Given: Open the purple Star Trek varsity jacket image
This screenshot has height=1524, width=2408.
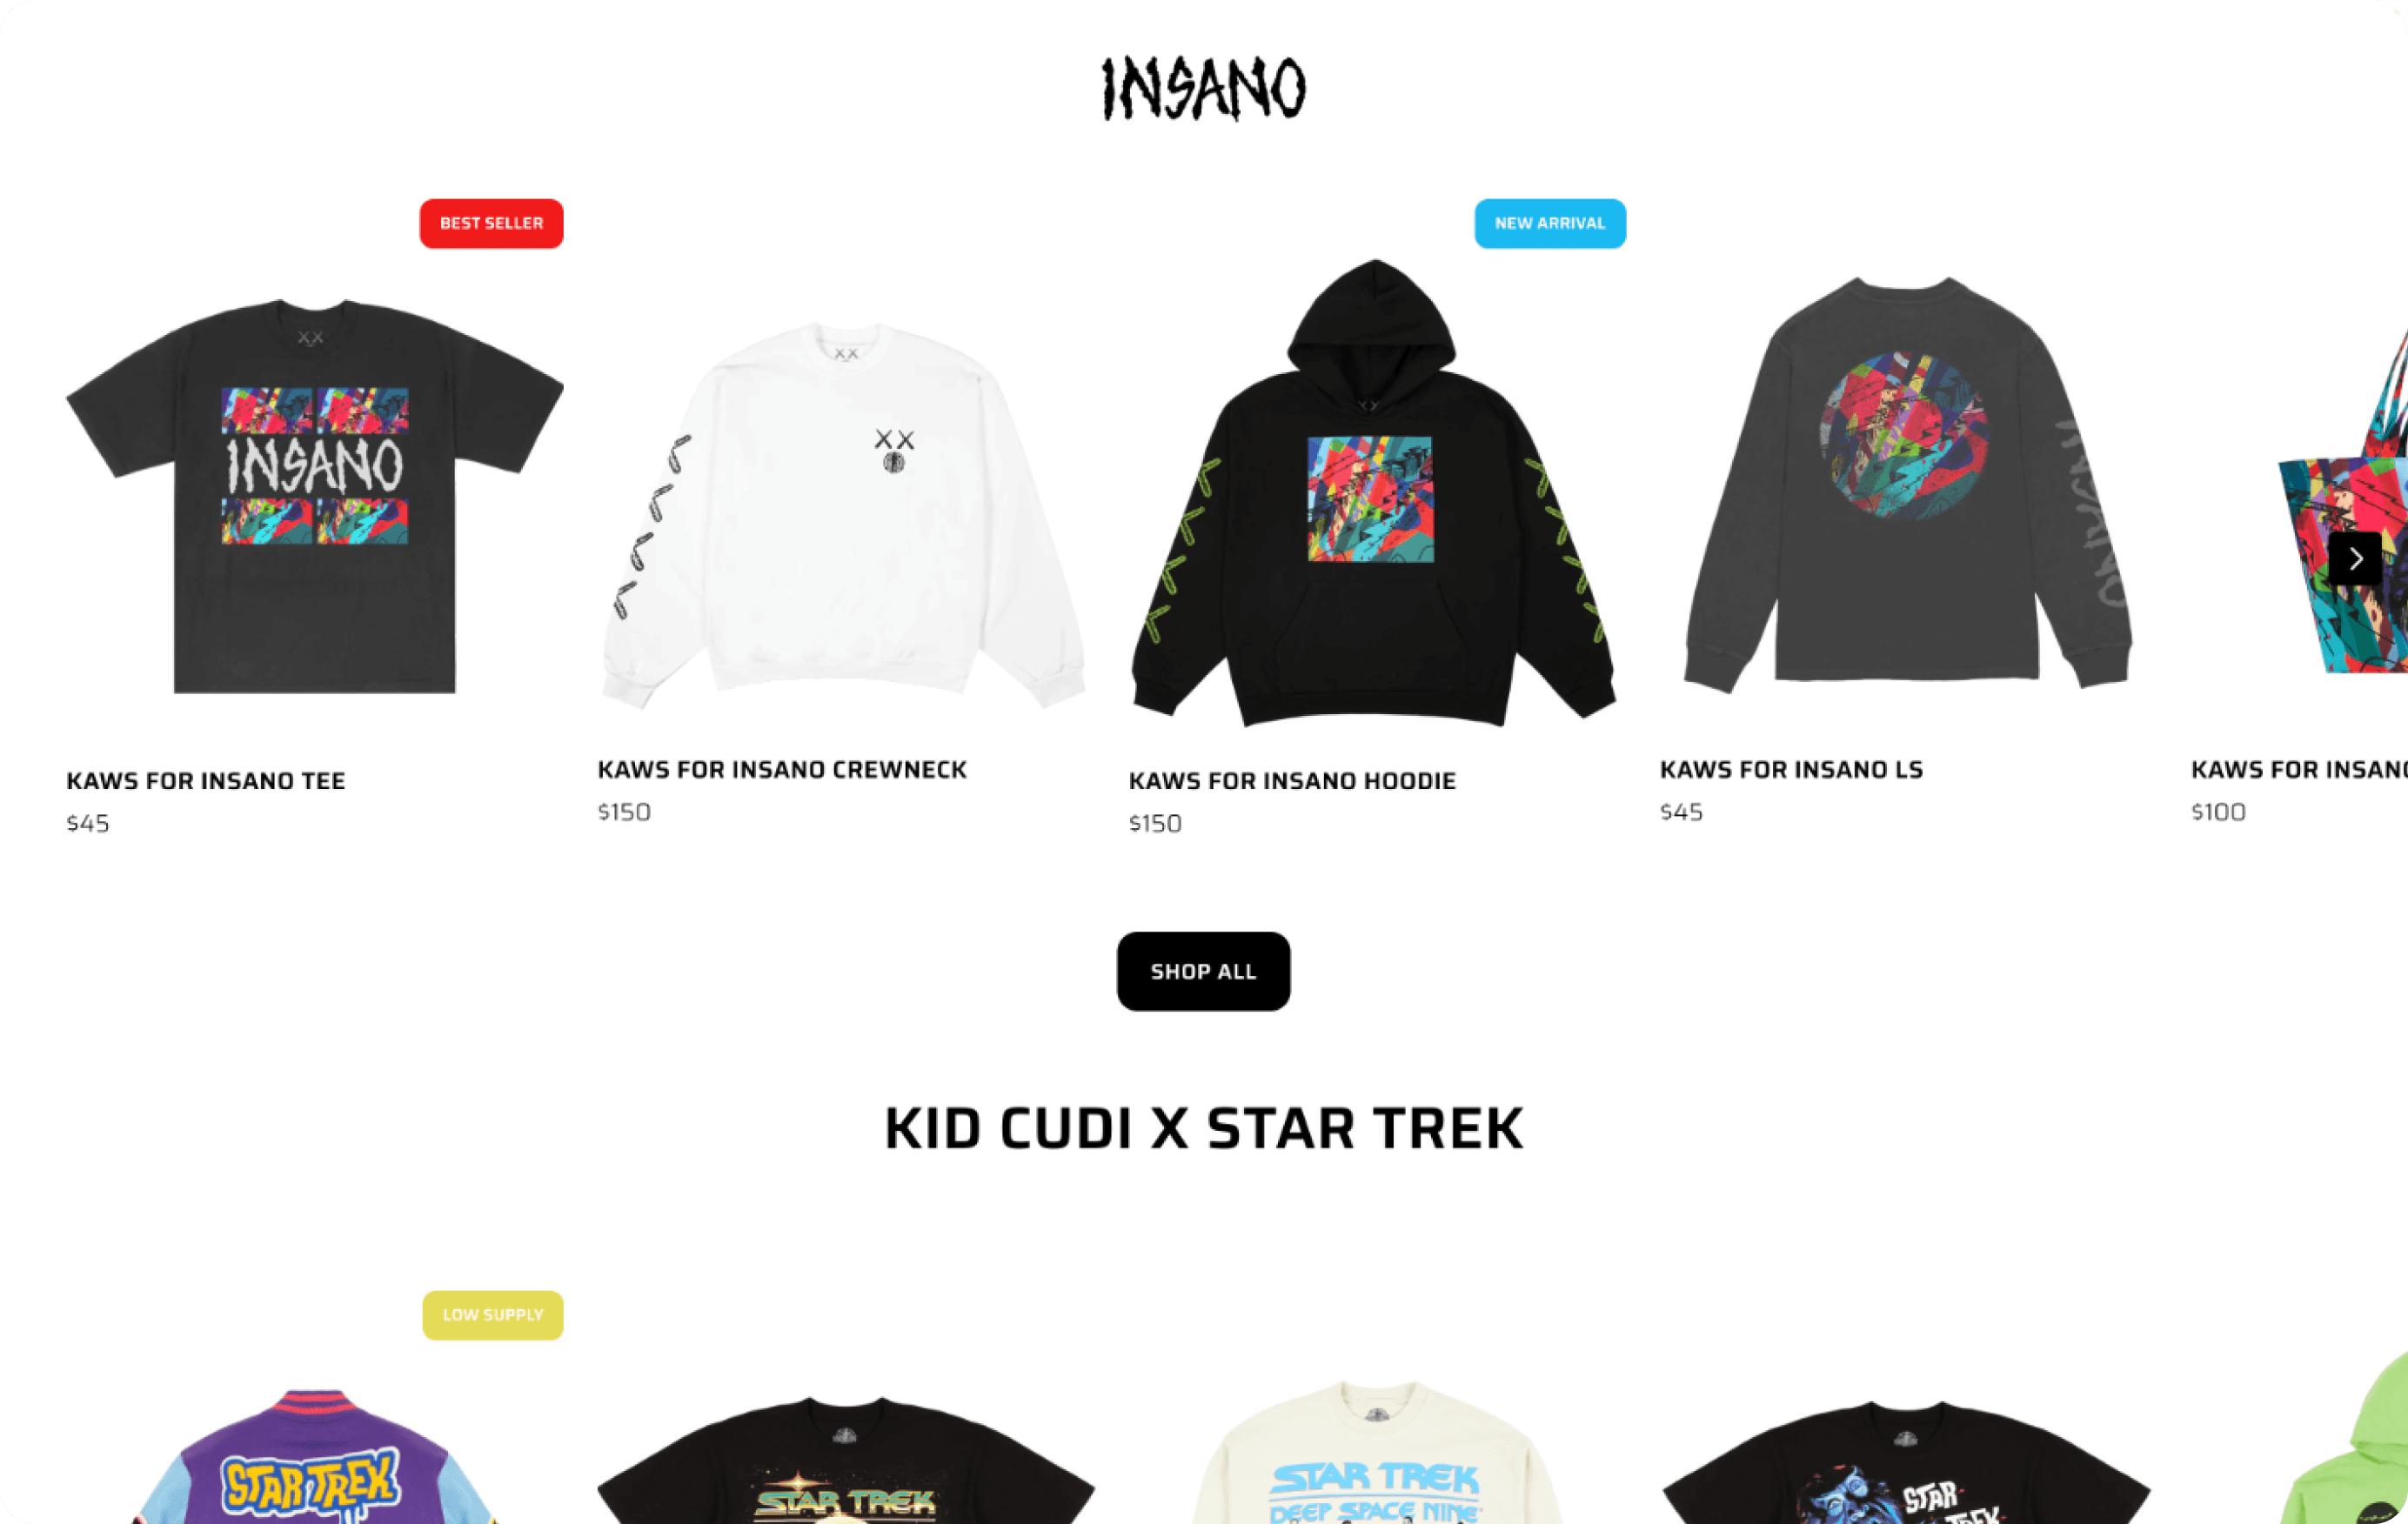Looking at the screenshot, I should 315,1456.
